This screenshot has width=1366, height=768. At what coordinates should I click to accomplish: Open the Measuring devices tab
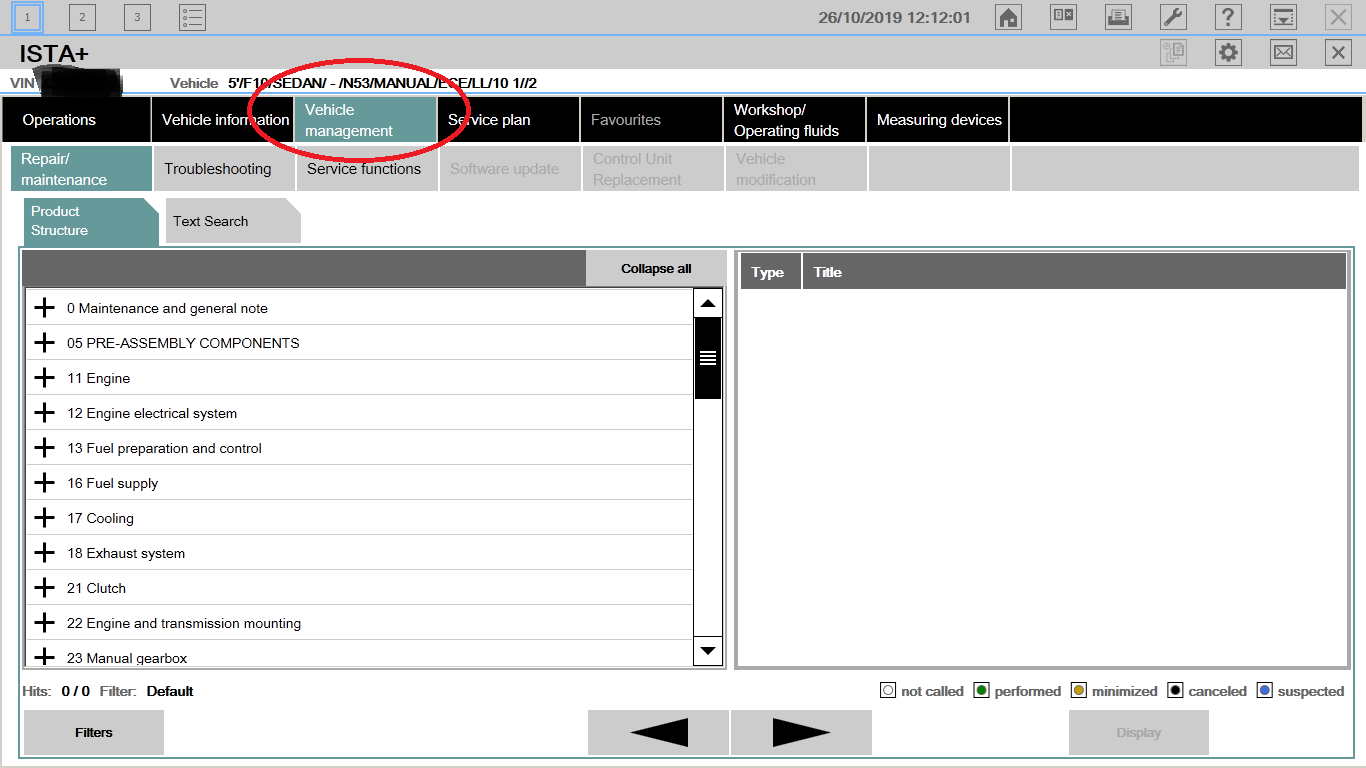point(938,120)
